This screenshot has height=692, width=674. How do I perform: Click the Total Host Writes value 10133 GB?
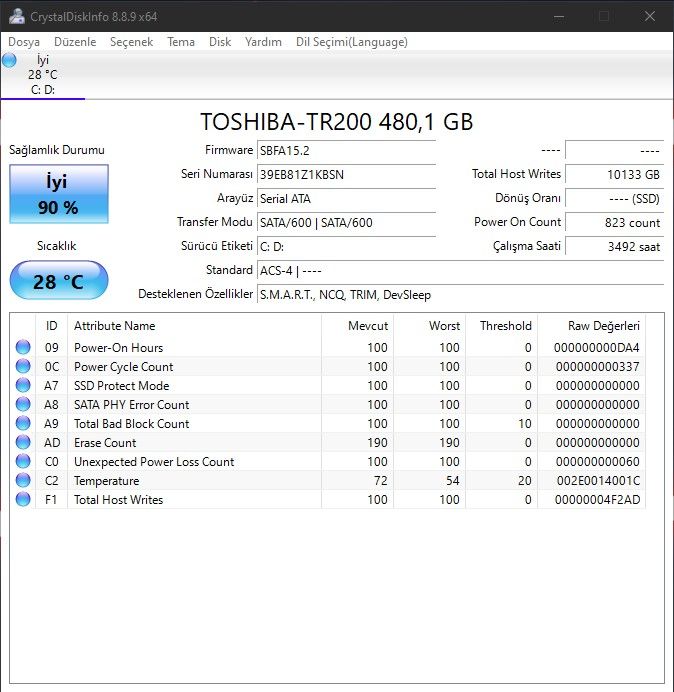tap(614, 174)
